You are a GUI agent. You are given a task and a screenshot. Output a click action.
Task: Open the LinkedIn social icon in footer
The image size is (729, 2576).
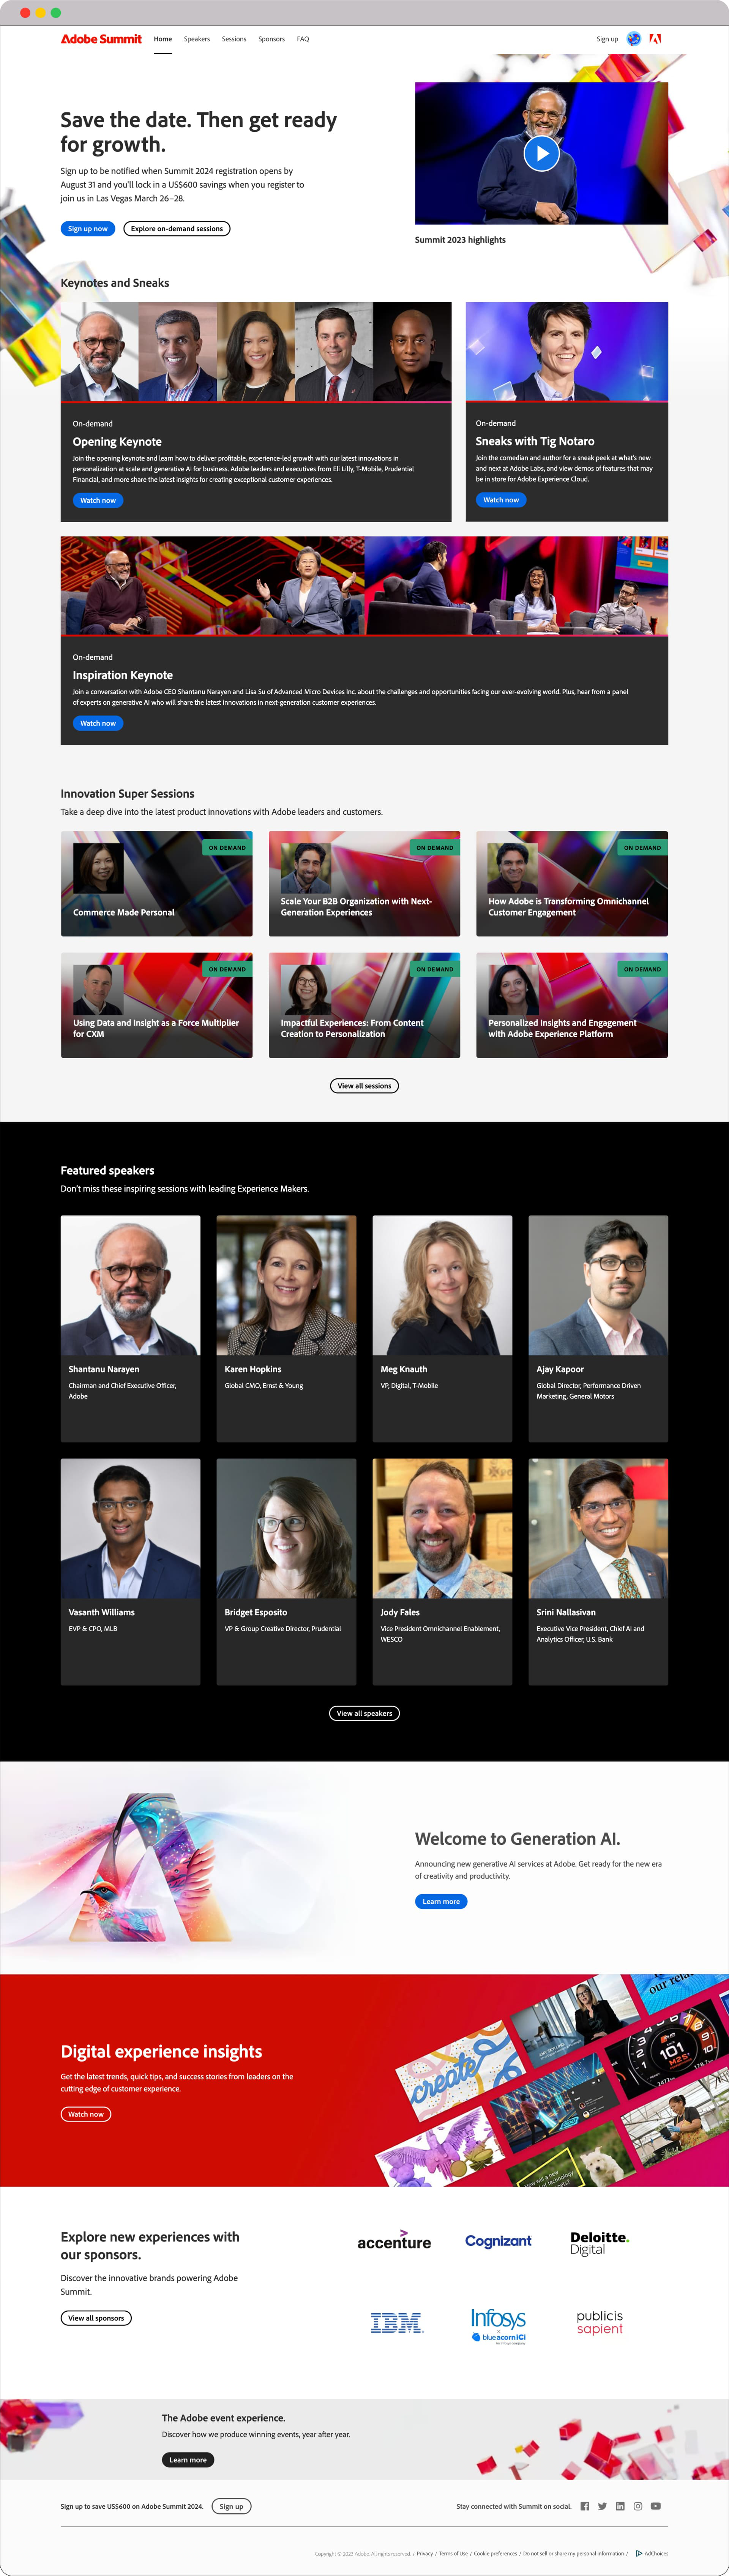(620, 2506)
